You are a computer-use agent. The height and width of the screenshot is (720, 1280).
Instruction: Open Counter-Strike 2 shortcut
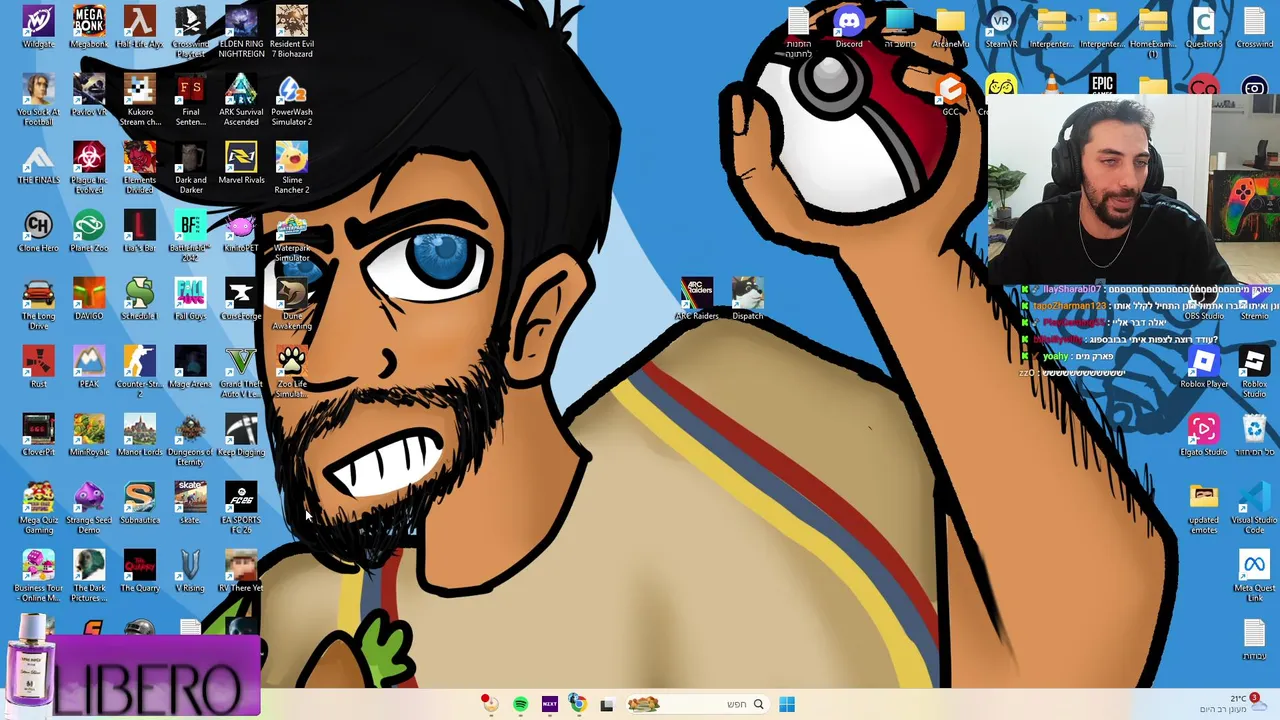[139, 371]
